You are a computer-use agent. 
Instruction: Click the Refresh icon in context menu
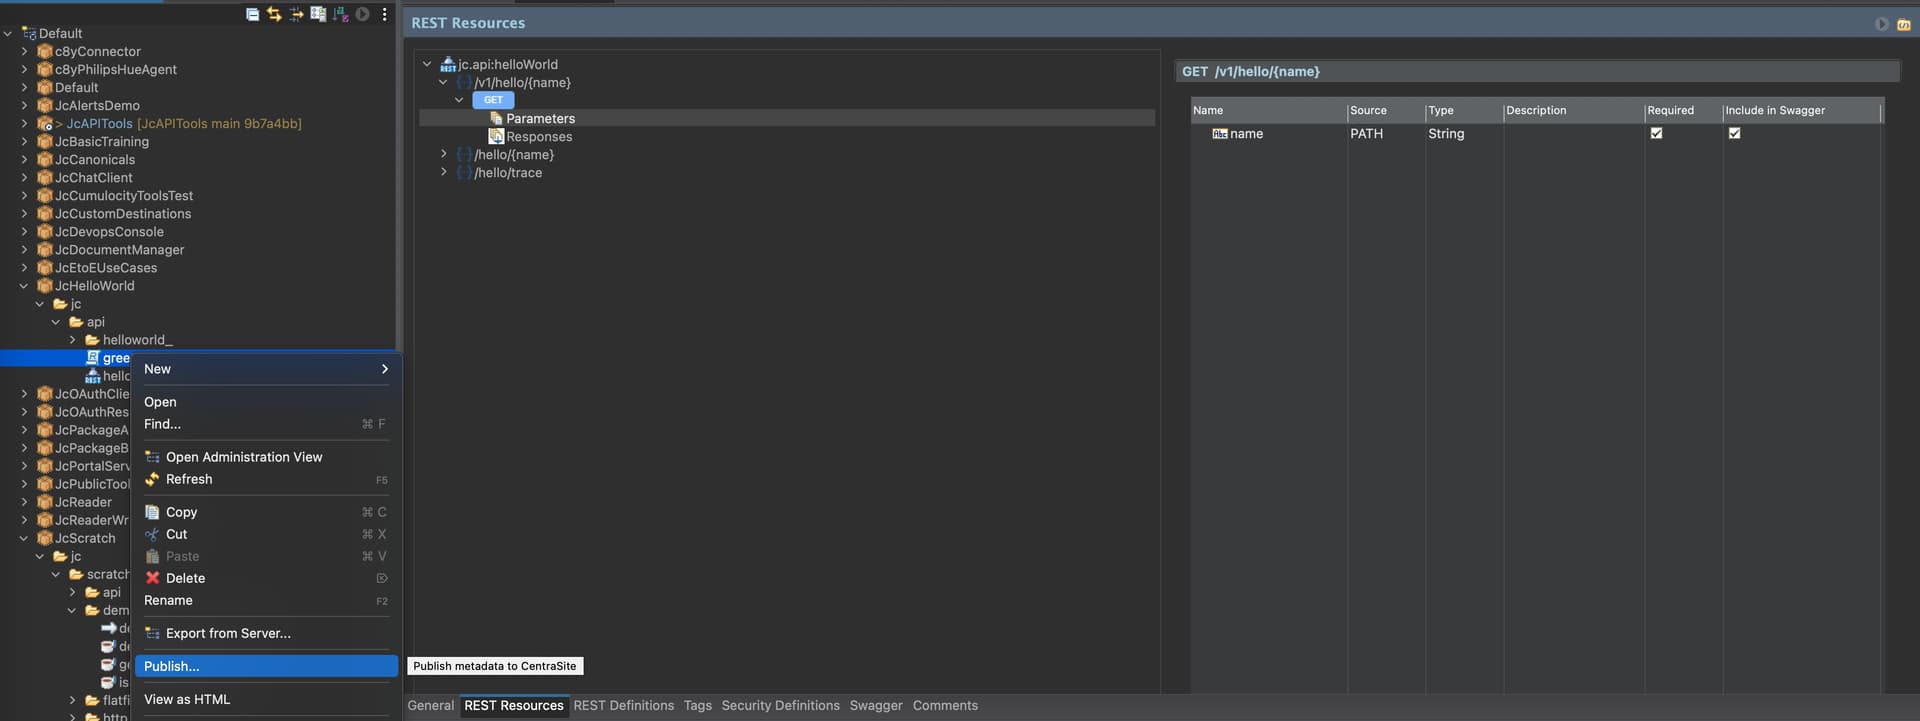152,479
